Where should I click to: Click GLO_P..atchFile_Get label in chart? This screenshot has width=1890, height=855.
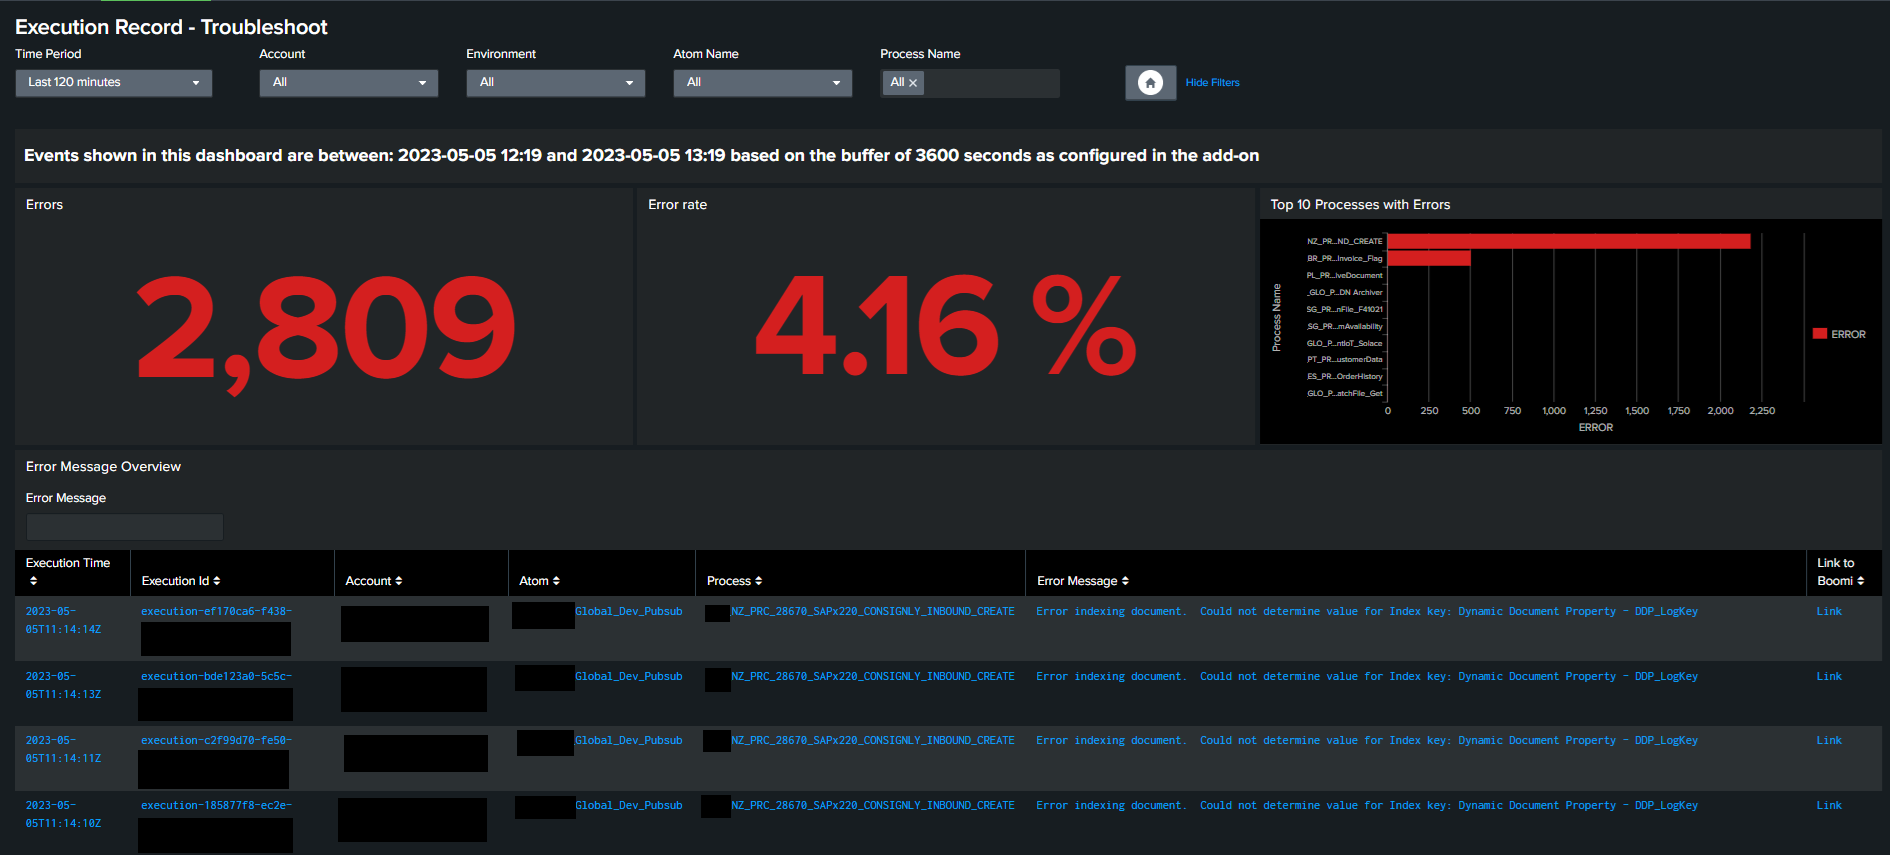click(1344, 393)
